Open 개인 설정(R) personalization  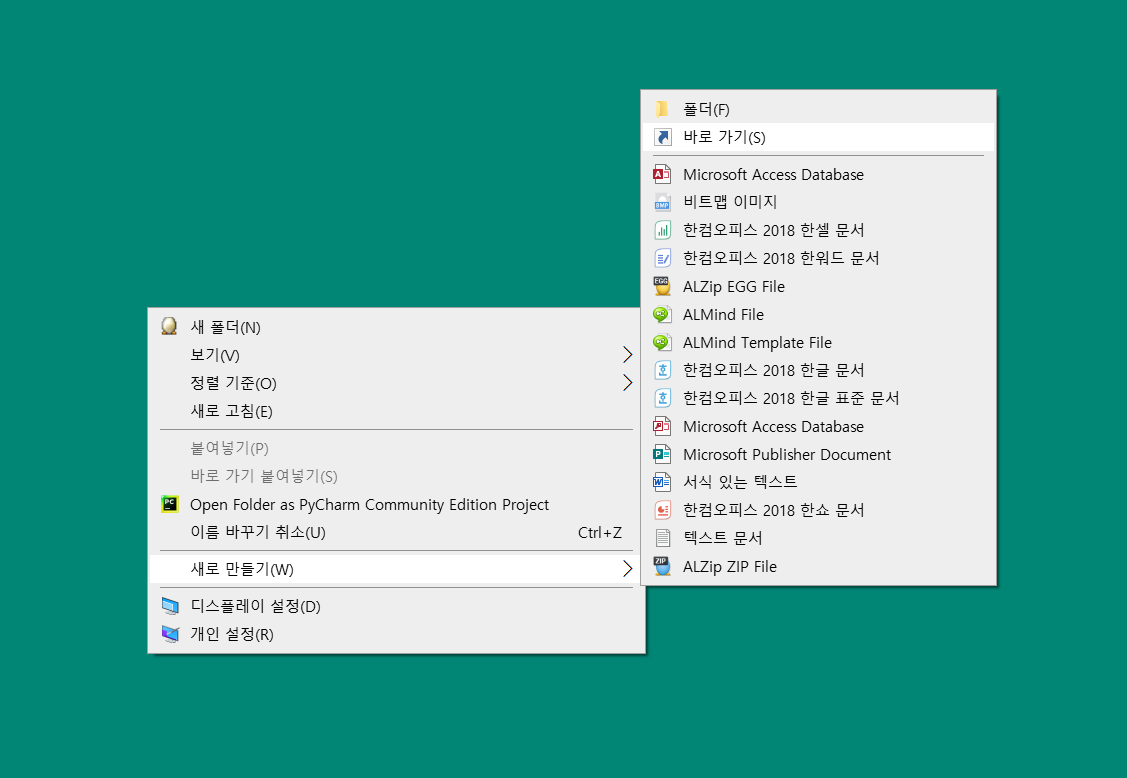[396, 634]
